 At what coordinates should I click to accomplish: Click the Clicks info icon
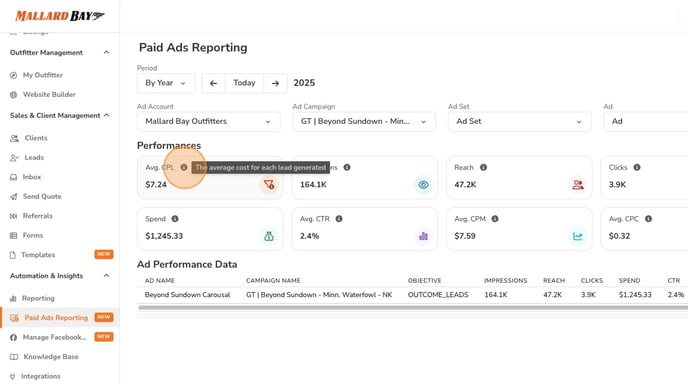637,167
